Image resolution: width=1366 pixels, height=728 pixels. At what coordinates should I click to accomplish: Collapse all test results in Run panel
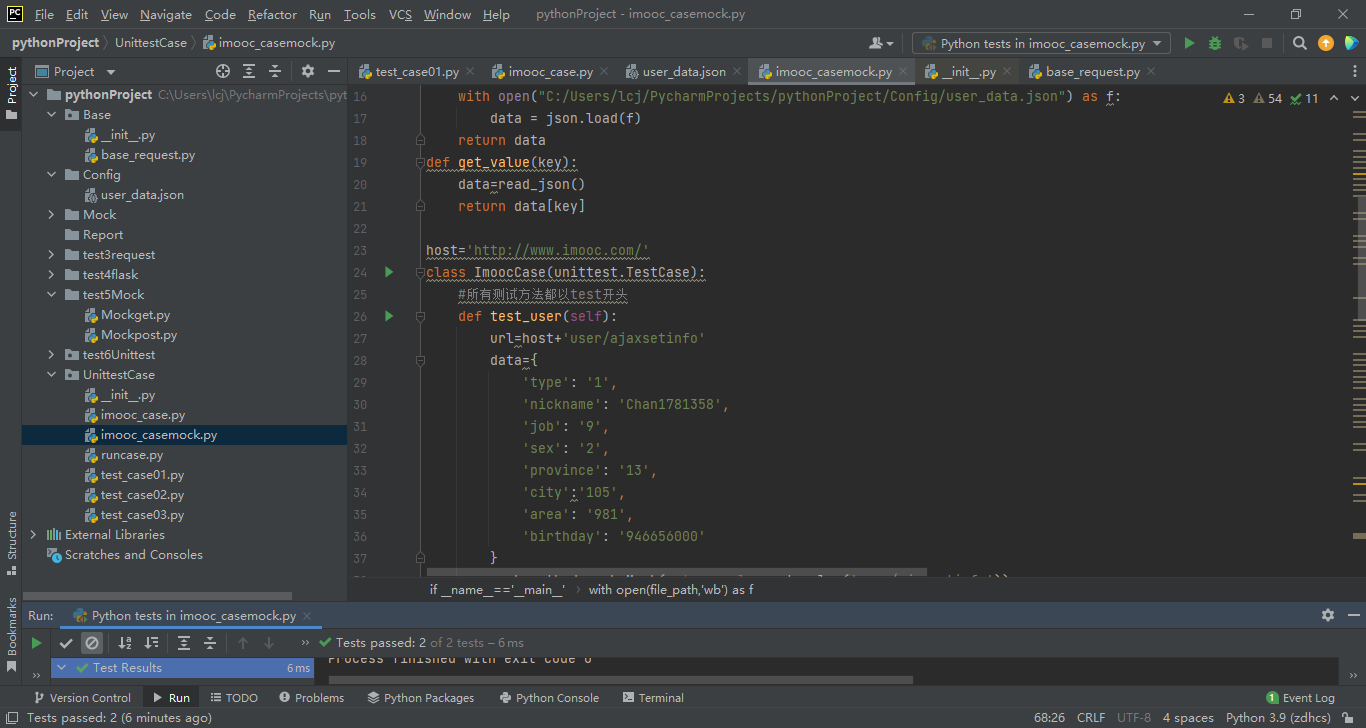[x=210, y=643]
